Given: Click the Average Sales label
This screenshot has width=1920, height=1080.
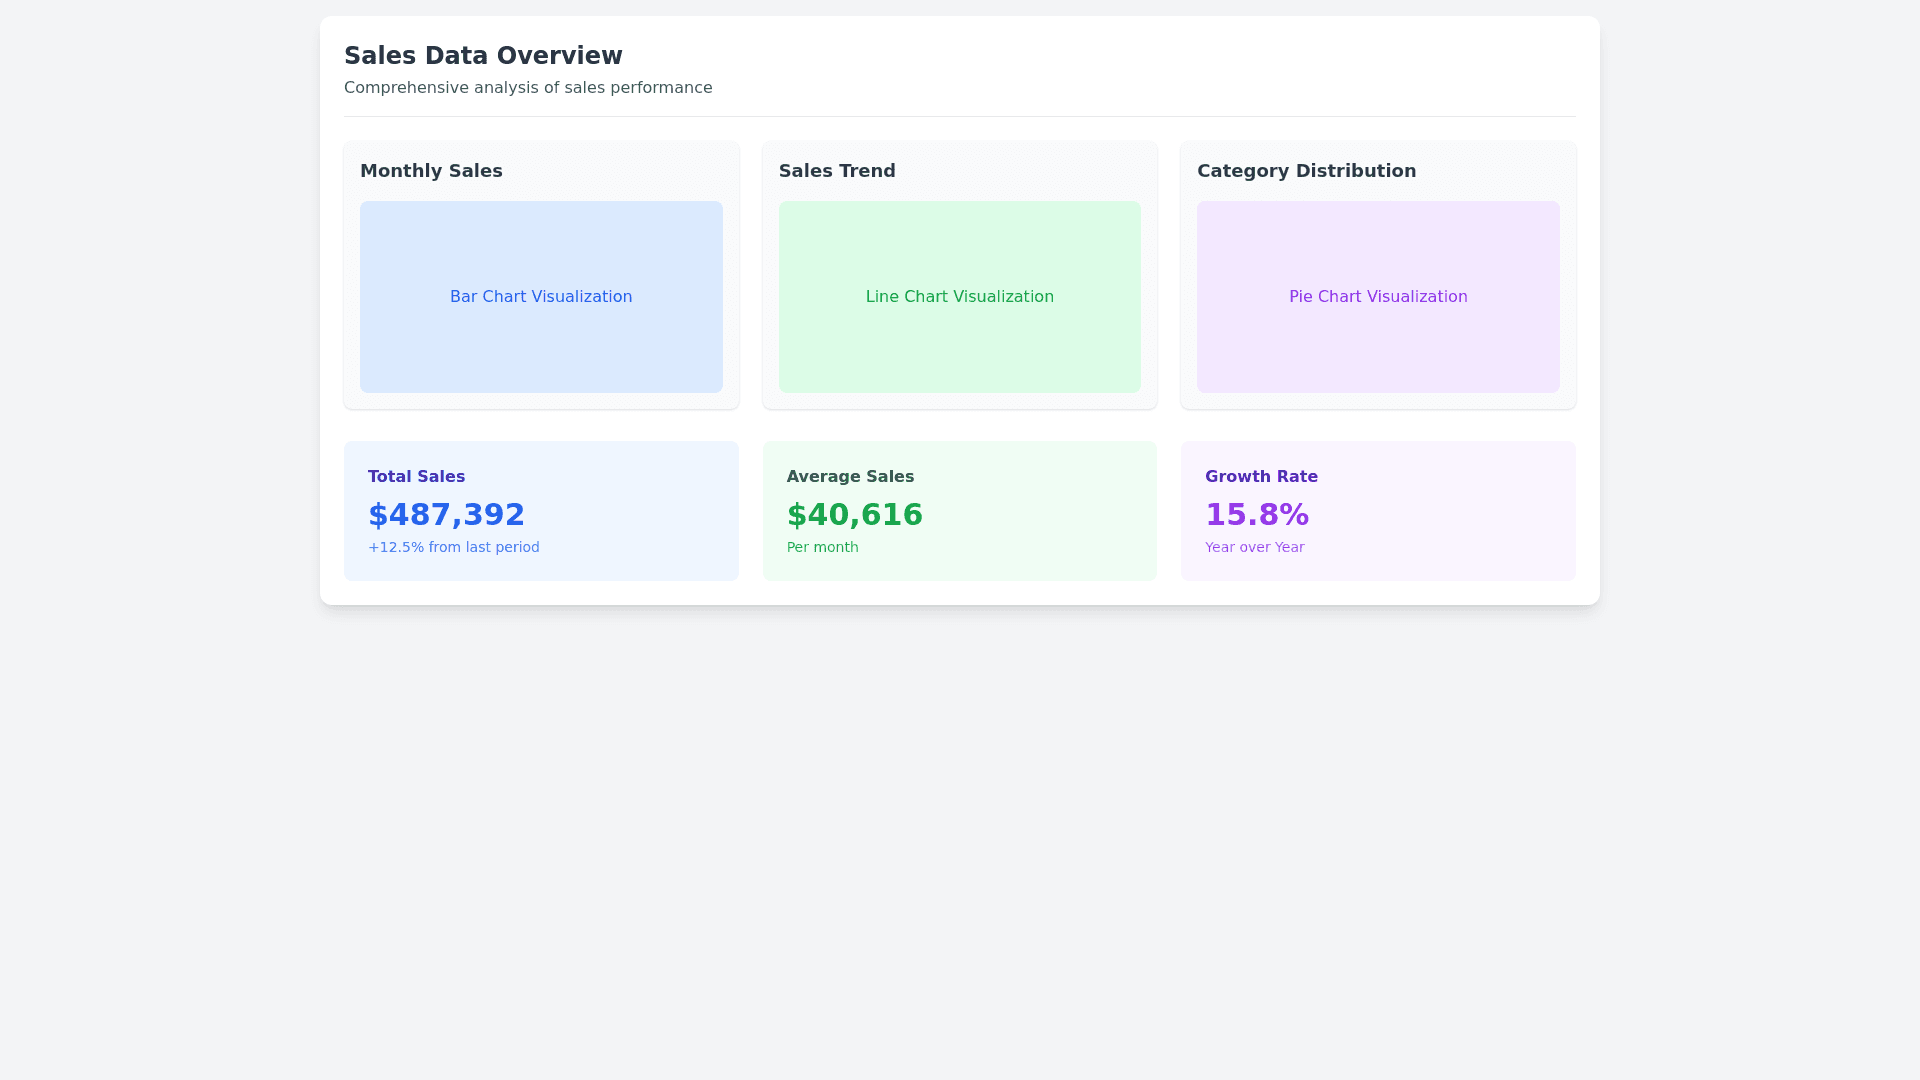Looking at the screenshot, I should 850,477.
